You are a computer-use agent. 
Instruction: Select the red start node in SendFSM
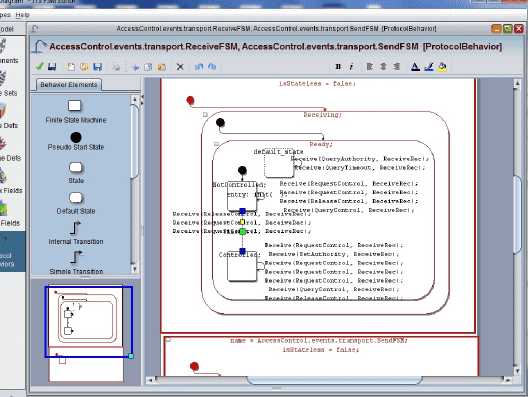[x=194, y=366]
